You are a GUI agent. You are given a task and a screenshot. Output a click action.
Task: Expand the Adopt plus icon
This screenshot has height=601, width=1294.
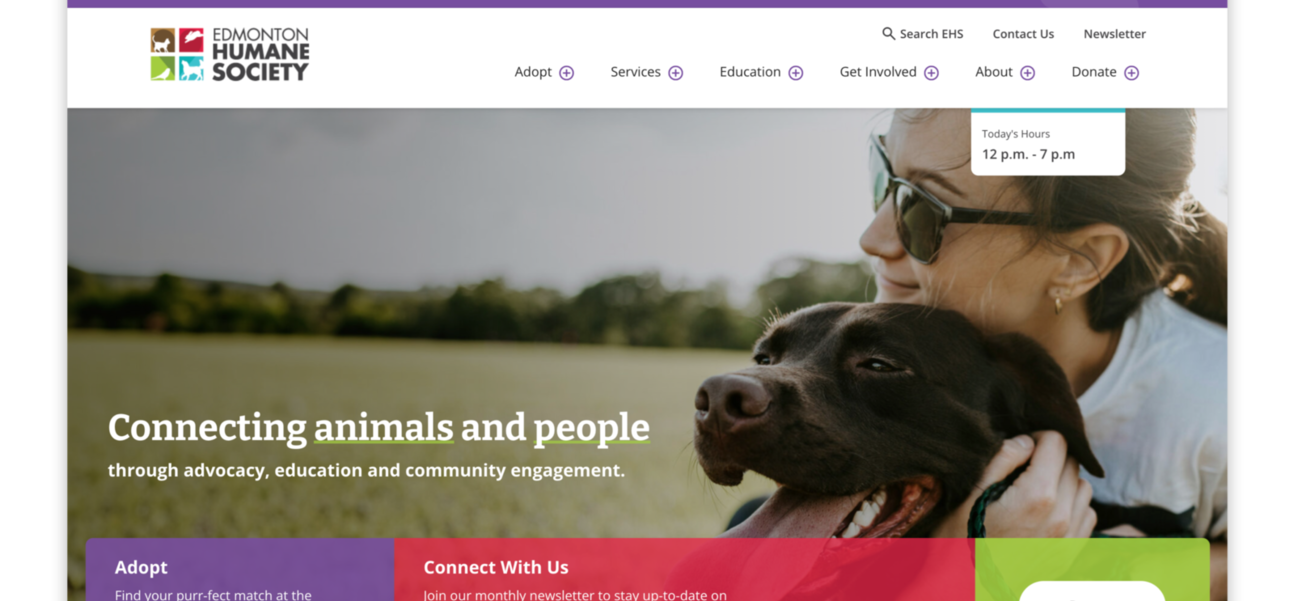point(567,73)
